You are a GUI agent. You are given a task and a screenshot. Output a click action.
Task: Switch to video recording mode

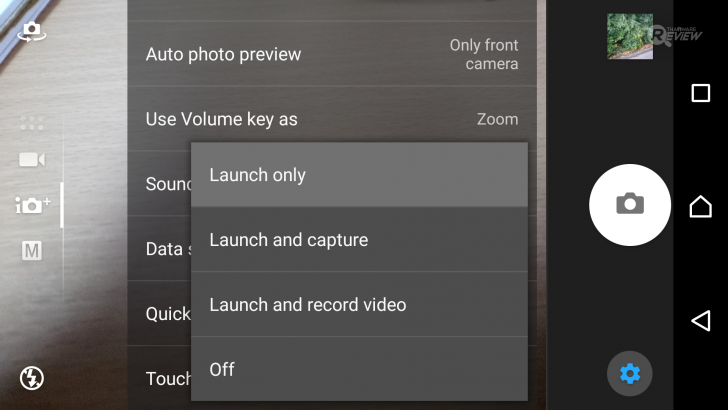tap(32, 160)
